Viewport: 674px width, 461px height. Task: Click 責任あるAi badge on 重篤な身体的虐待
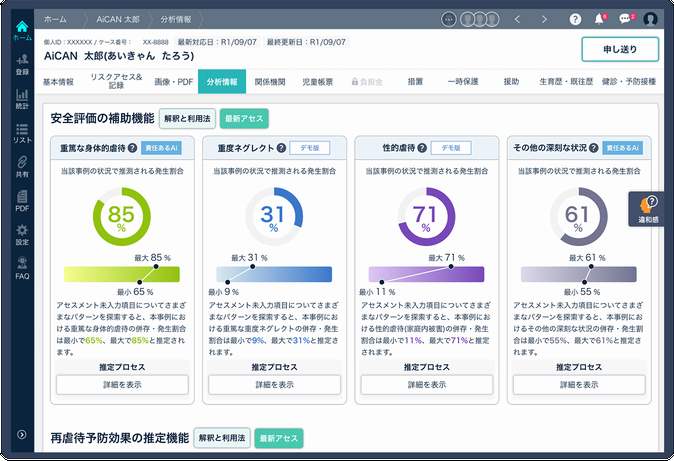coord(161,148)
